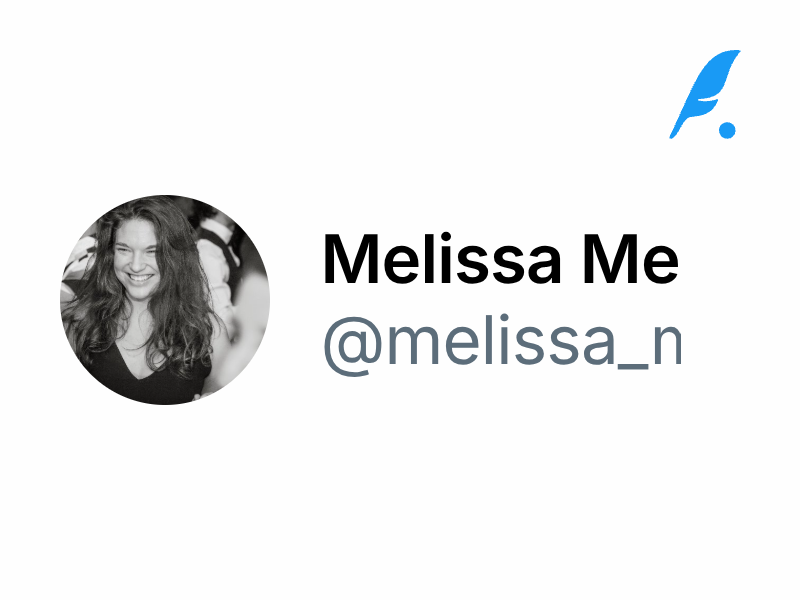Click the black-and-white avatar image
The image size is (800, 600).
pyautogui.click(x=165, y=300)
